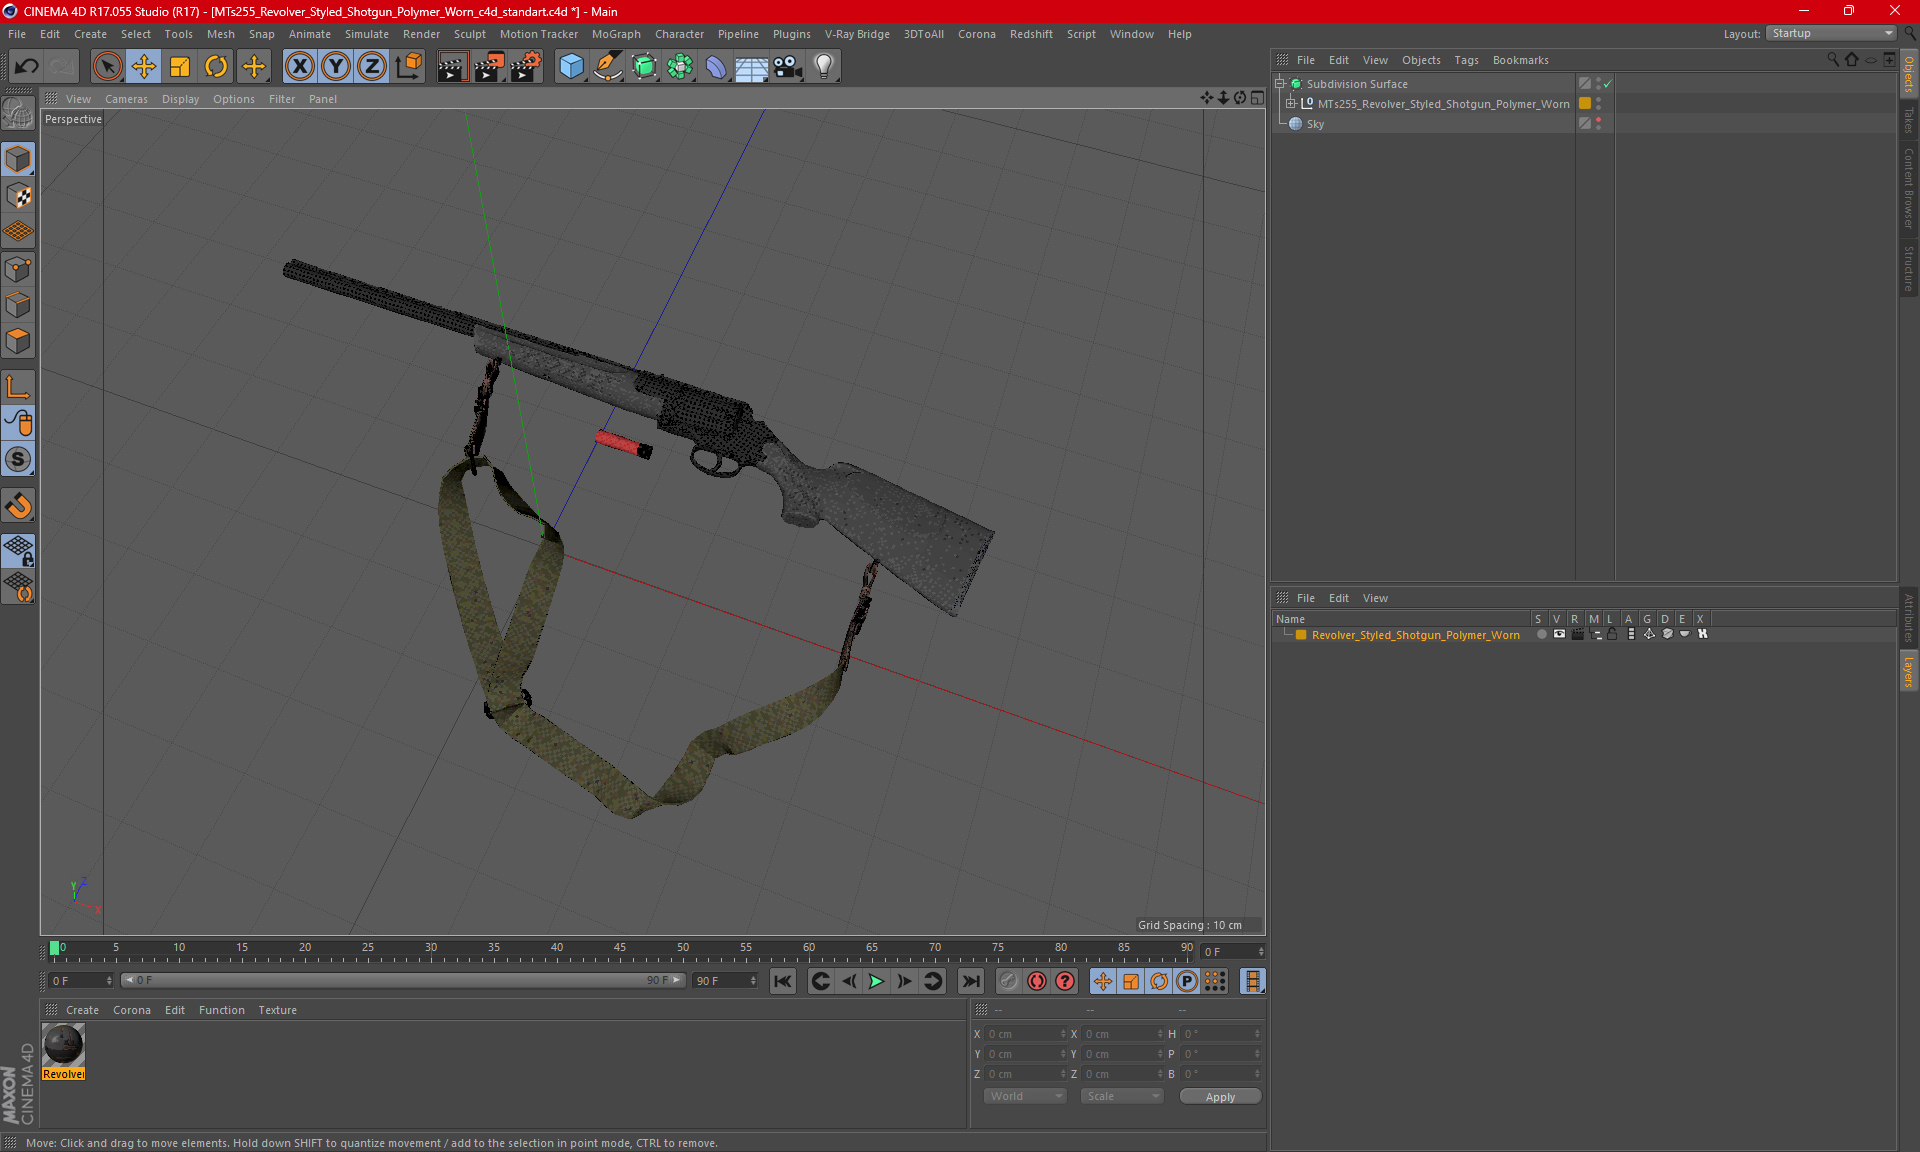Click Render View clapperboard icon
Image resolution: width=1920 pixels, height=1152 pixels.
click(452, 67)
